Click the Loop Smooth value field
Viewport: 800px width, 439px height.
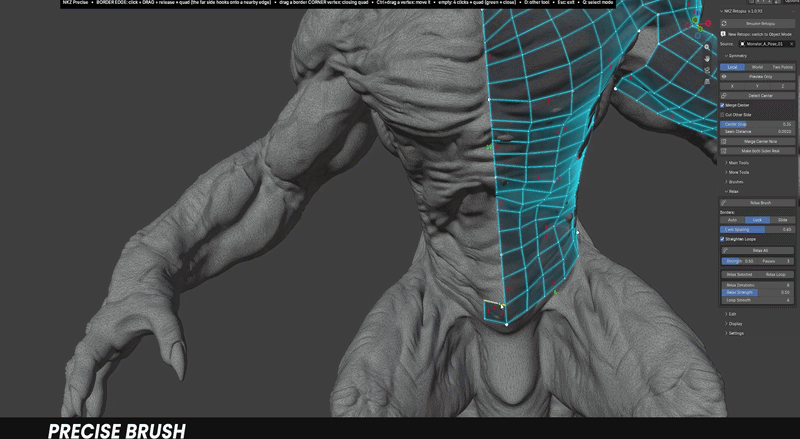pyautogui.click(x=757, y=300)
